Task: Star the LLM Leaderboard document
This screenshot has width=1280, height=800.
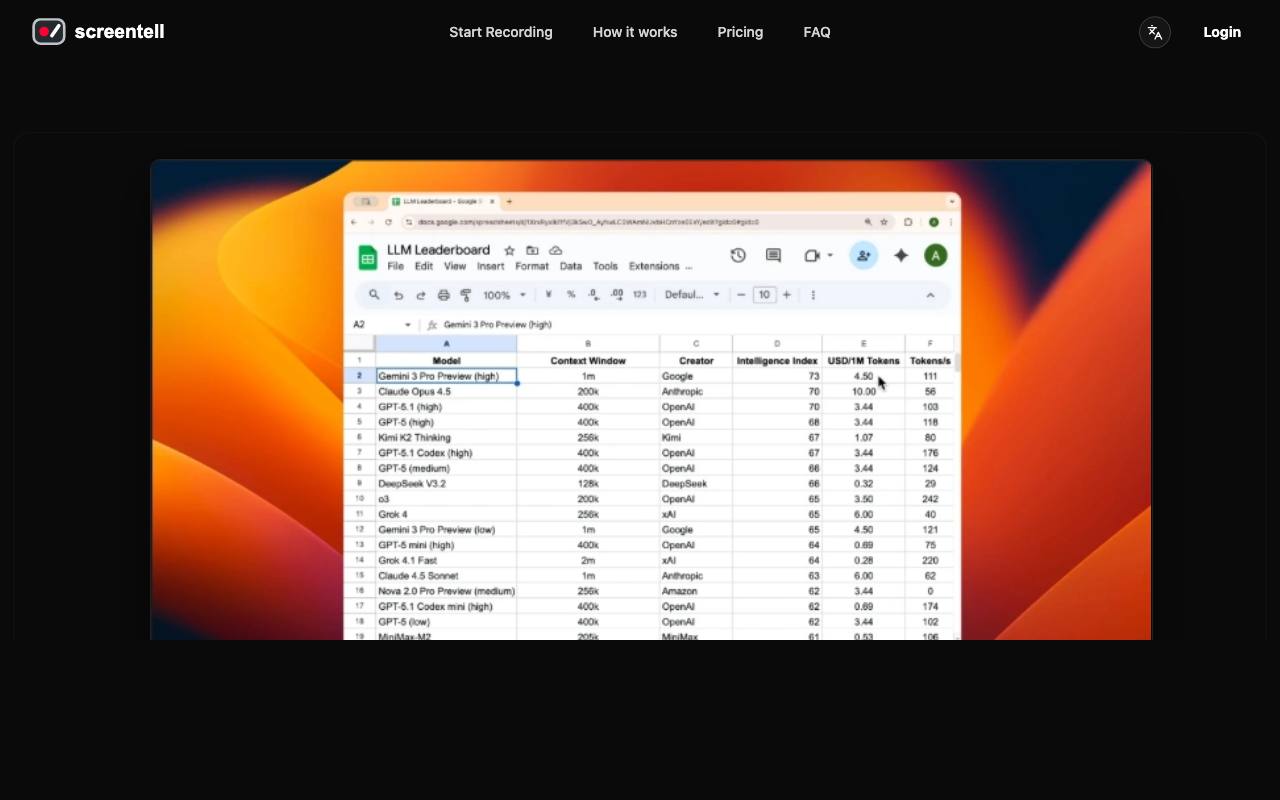Action: click(x=510, y=250)
